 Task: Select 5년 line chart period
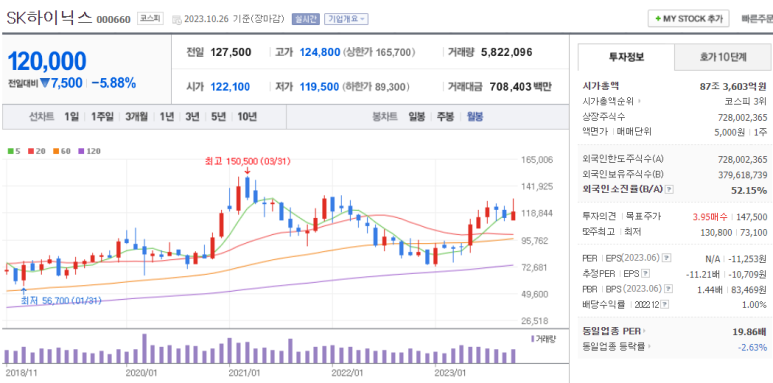click(x=218, y=117)
